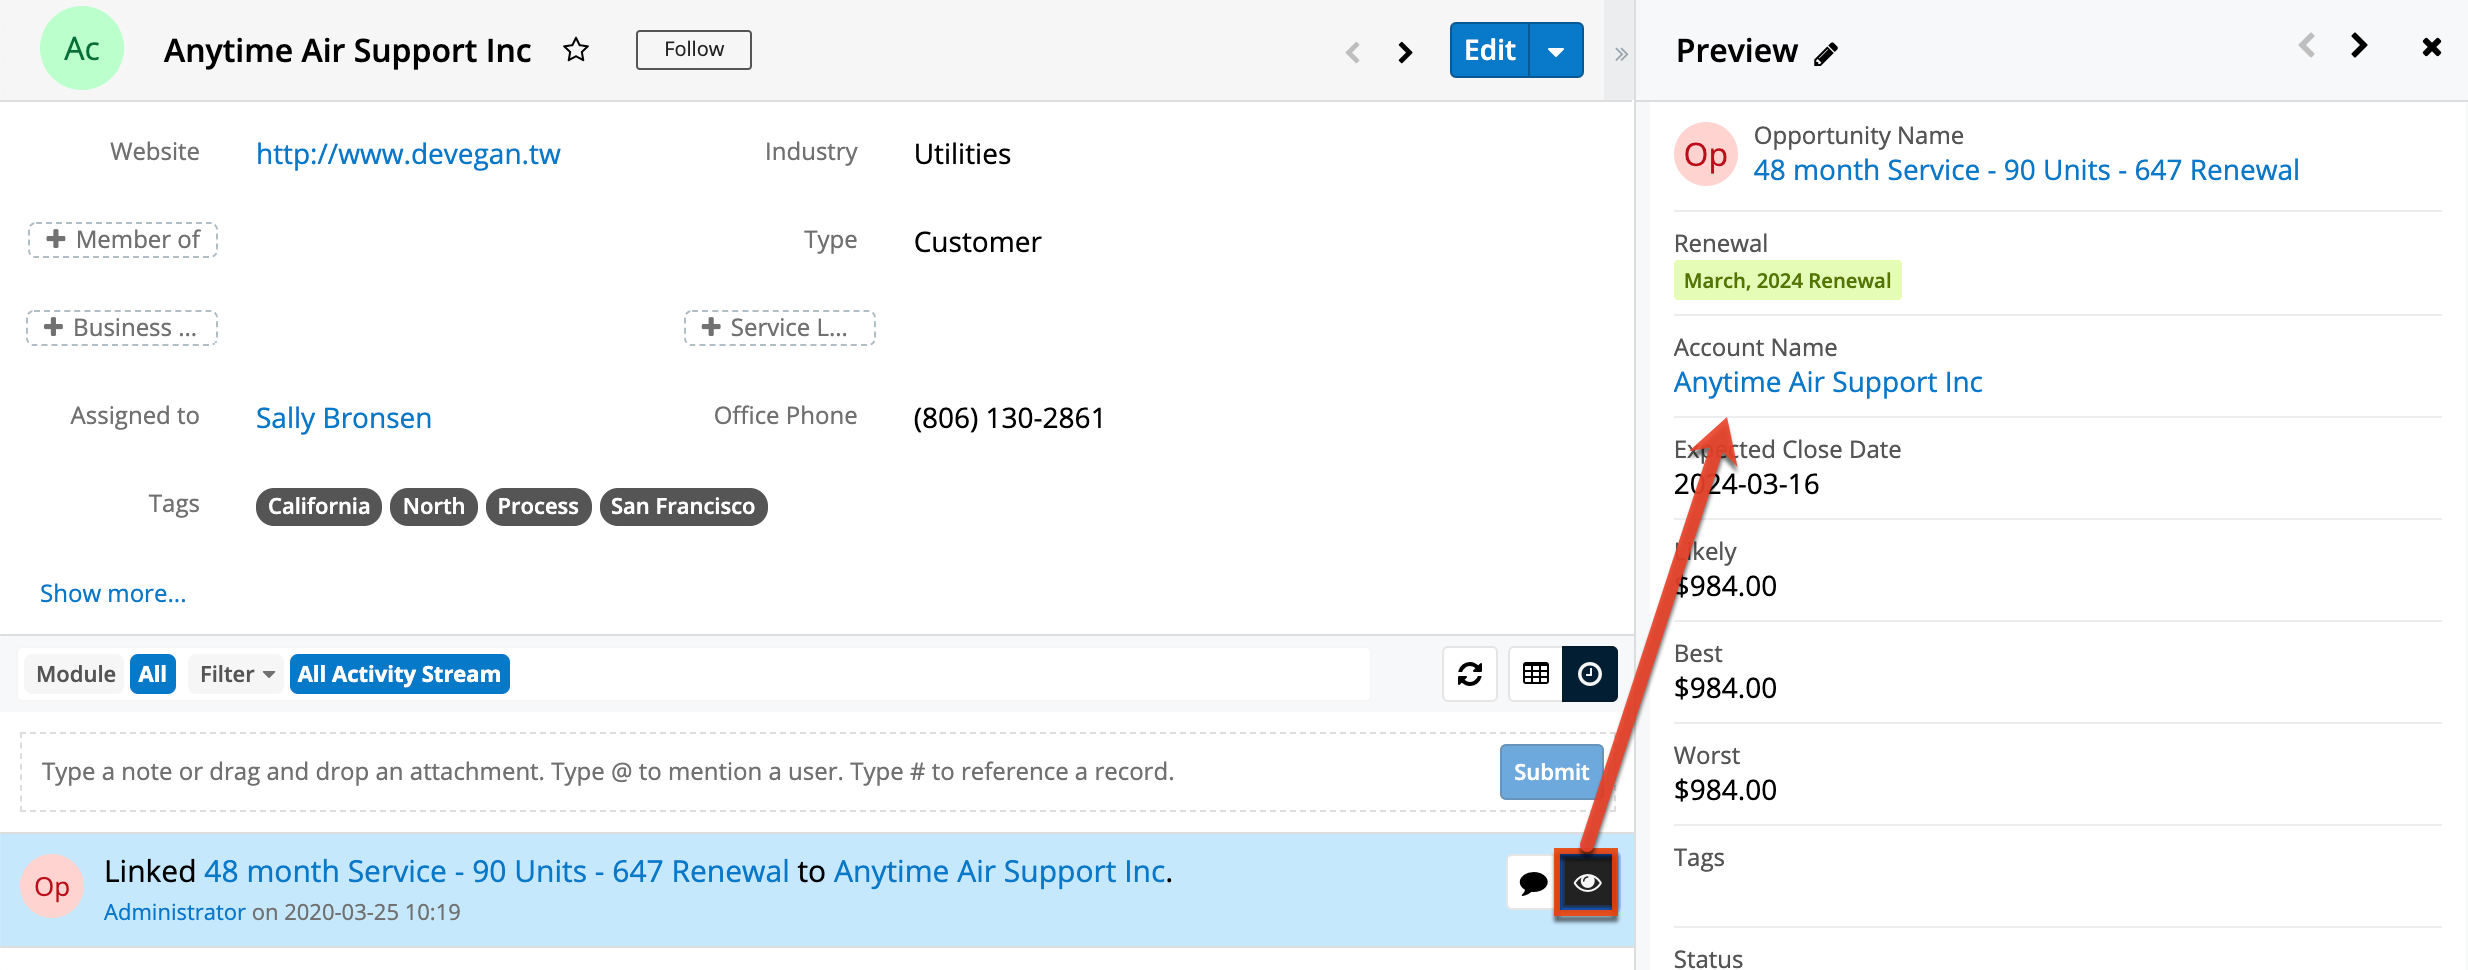This screenshot has width=2468, height=970.
Task: Edit preview with the pencil icon
Action: 1826,54
